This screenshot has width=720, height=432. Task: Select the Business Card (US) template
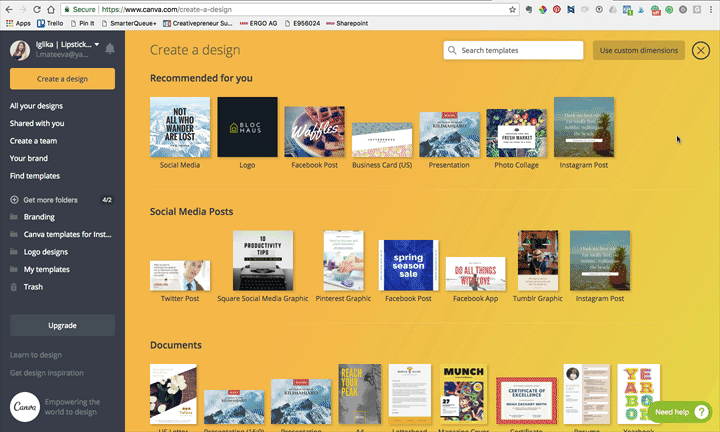382,140
